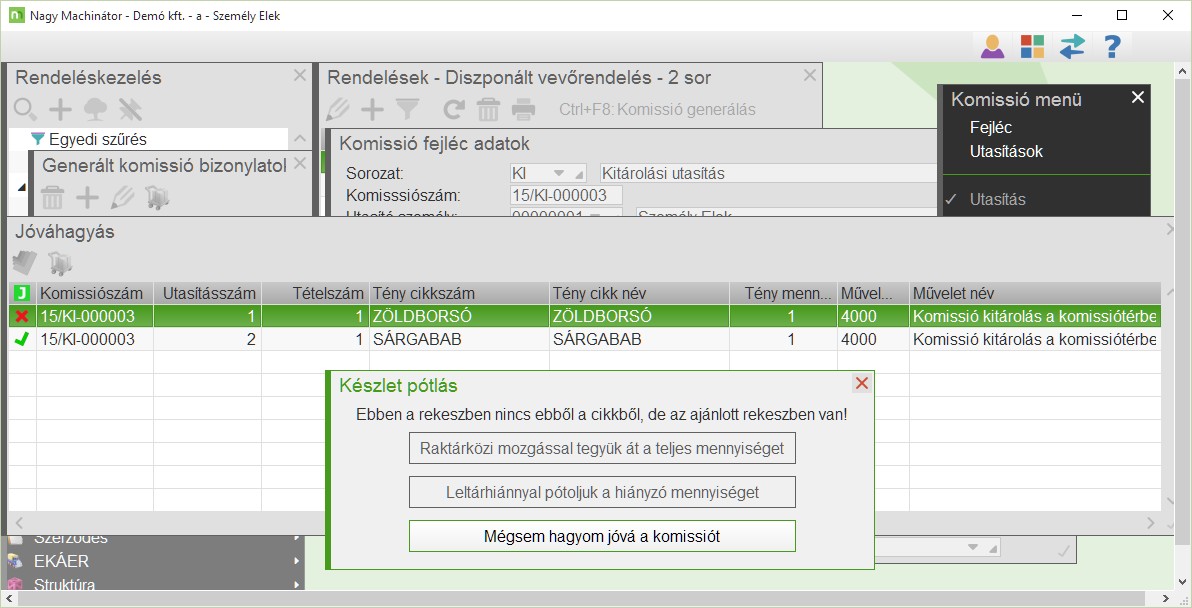Expand the EKÁER submenu arrow
The width and height of the screenshot is (1192, 608).
tap(296, 562)
